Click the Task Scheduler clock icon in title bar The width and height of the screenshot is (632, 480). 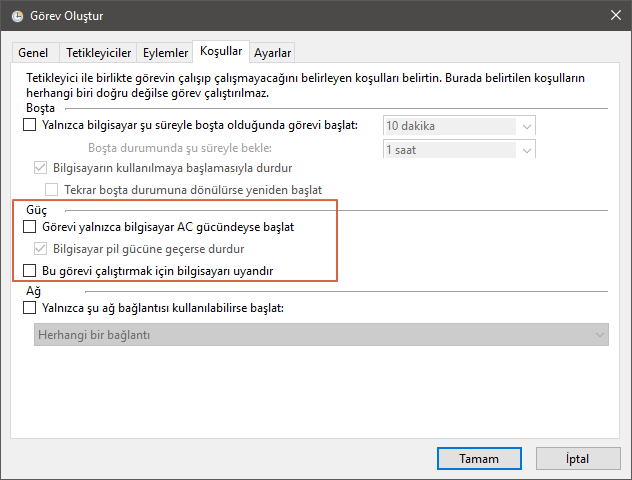tap(17, 16)
